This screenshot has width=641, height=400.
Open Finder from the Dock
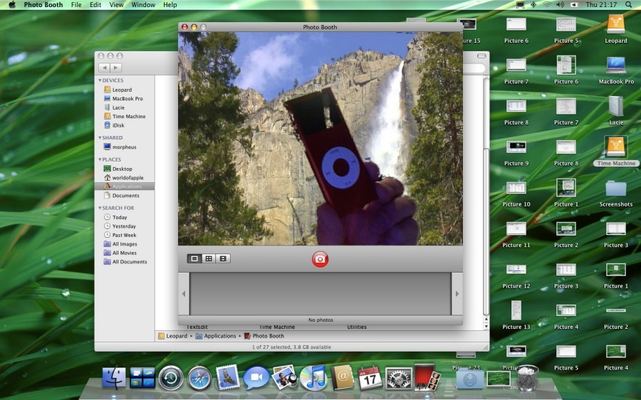coord(114,378)
